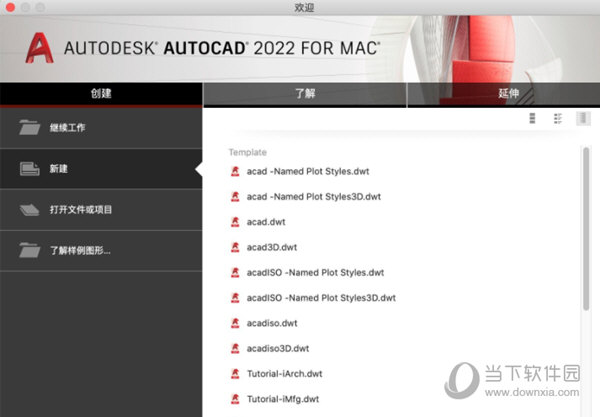Click icon beside acadISO -Named Plot Styles.dwt

(235, 272)
